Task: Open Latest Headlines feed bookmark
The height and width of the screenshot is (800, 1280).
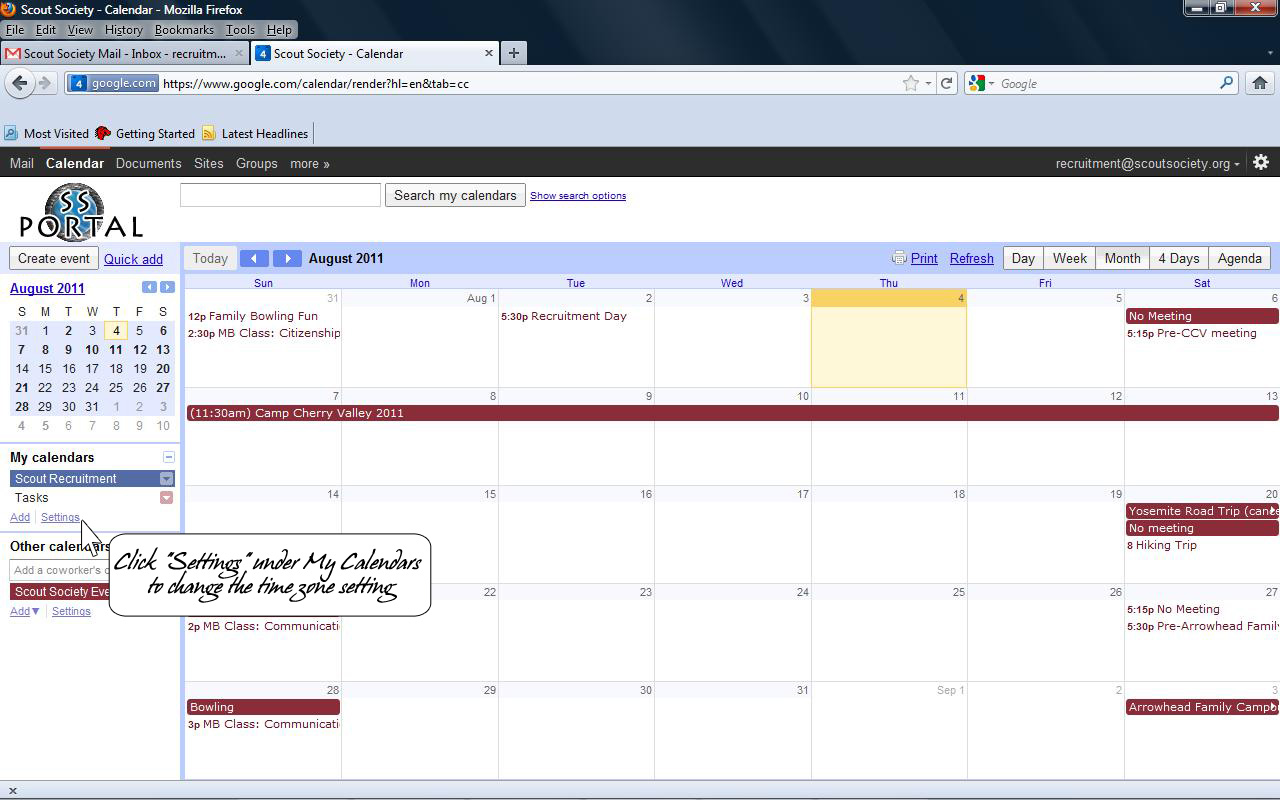Action: [255, 133]
